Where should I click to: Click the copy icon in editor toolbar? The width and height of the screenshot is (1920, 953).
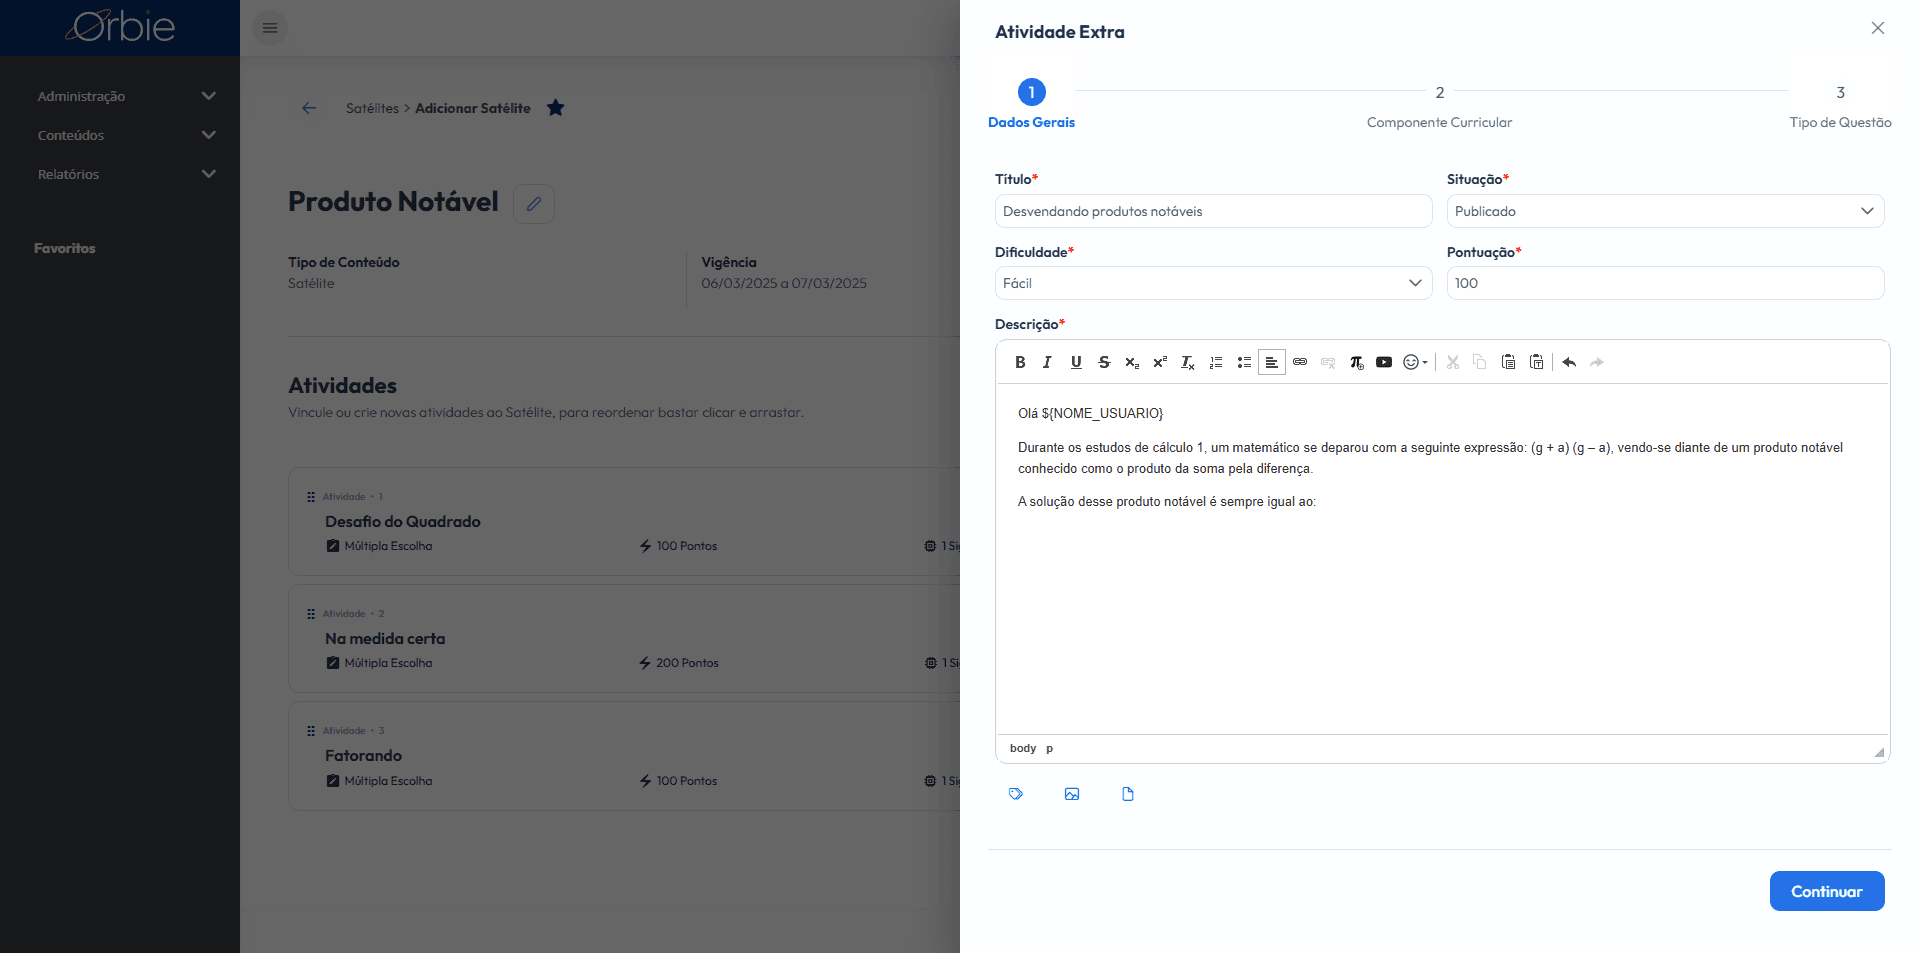(1480, 362)
